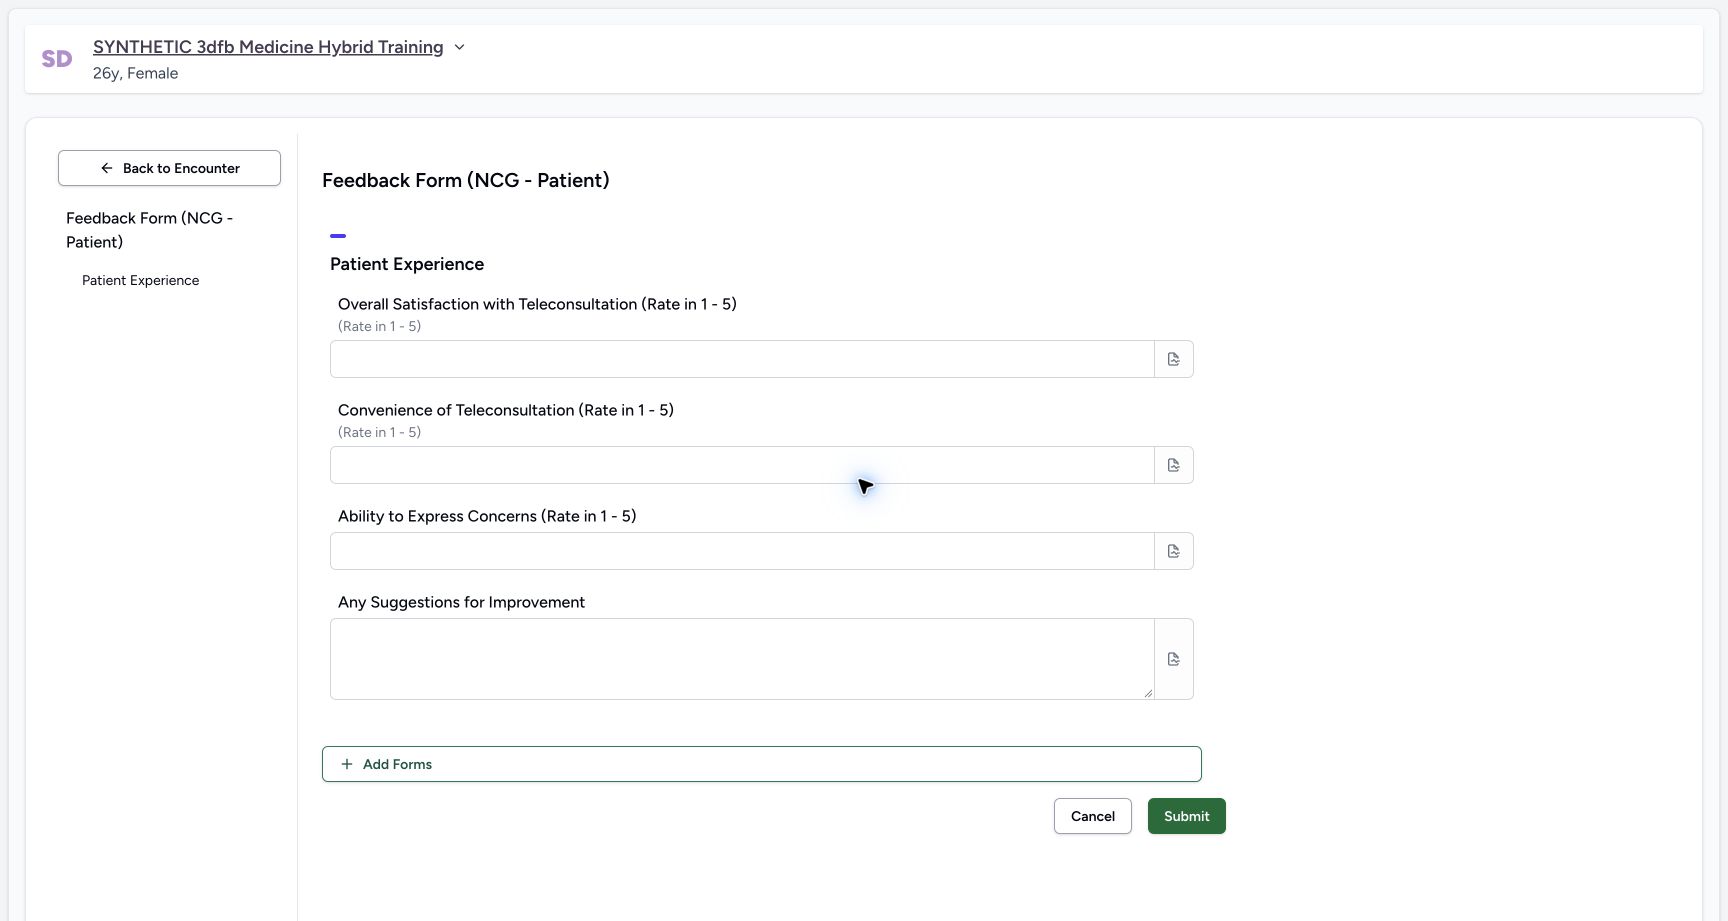Screen dimensions: 1728x921
Task: Click the Patient Experience section heading in form
Action: 407,264
